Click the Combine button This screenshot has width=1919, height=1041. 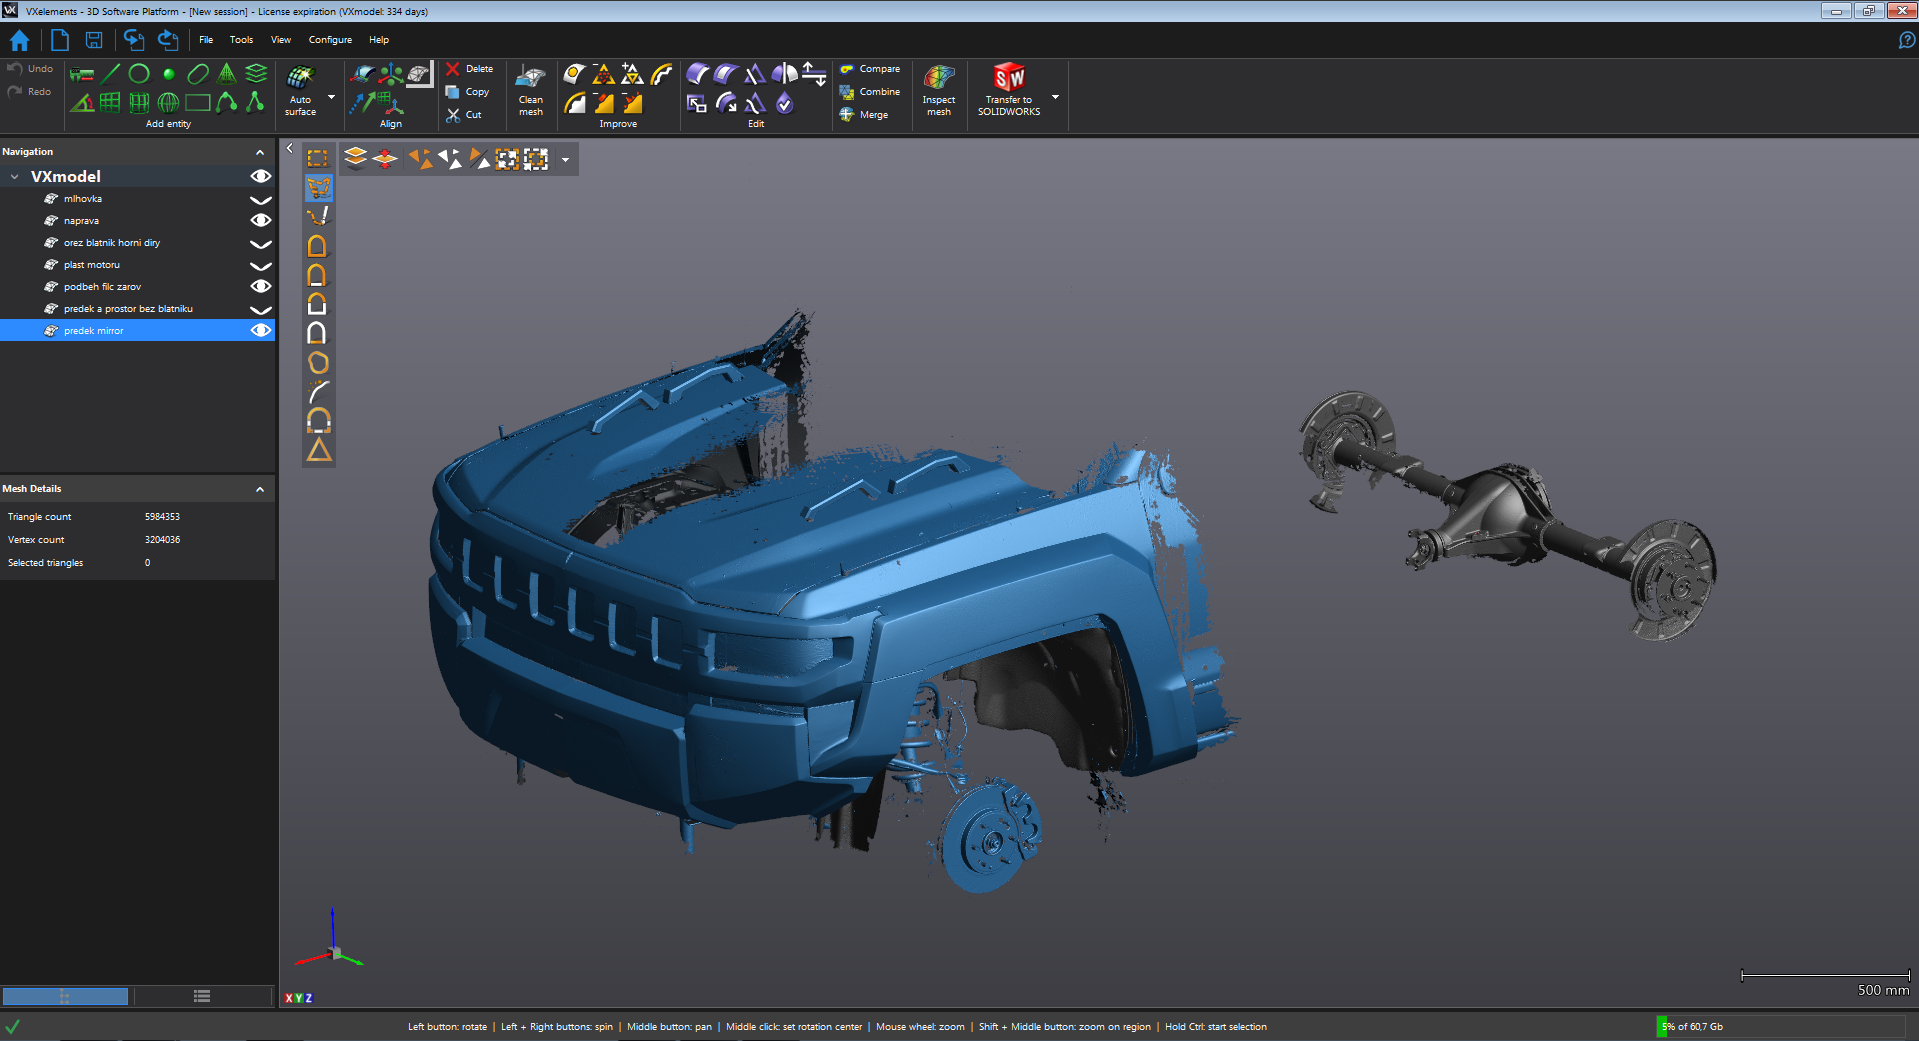pyautogui.click(x=870, y=92)
